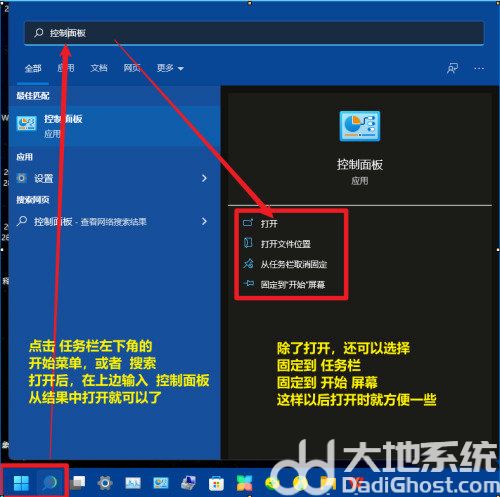This screenshot has height=497, width=500.
Task: Open the computer icon left of Microsoft Store
Action: coord(189,483)
